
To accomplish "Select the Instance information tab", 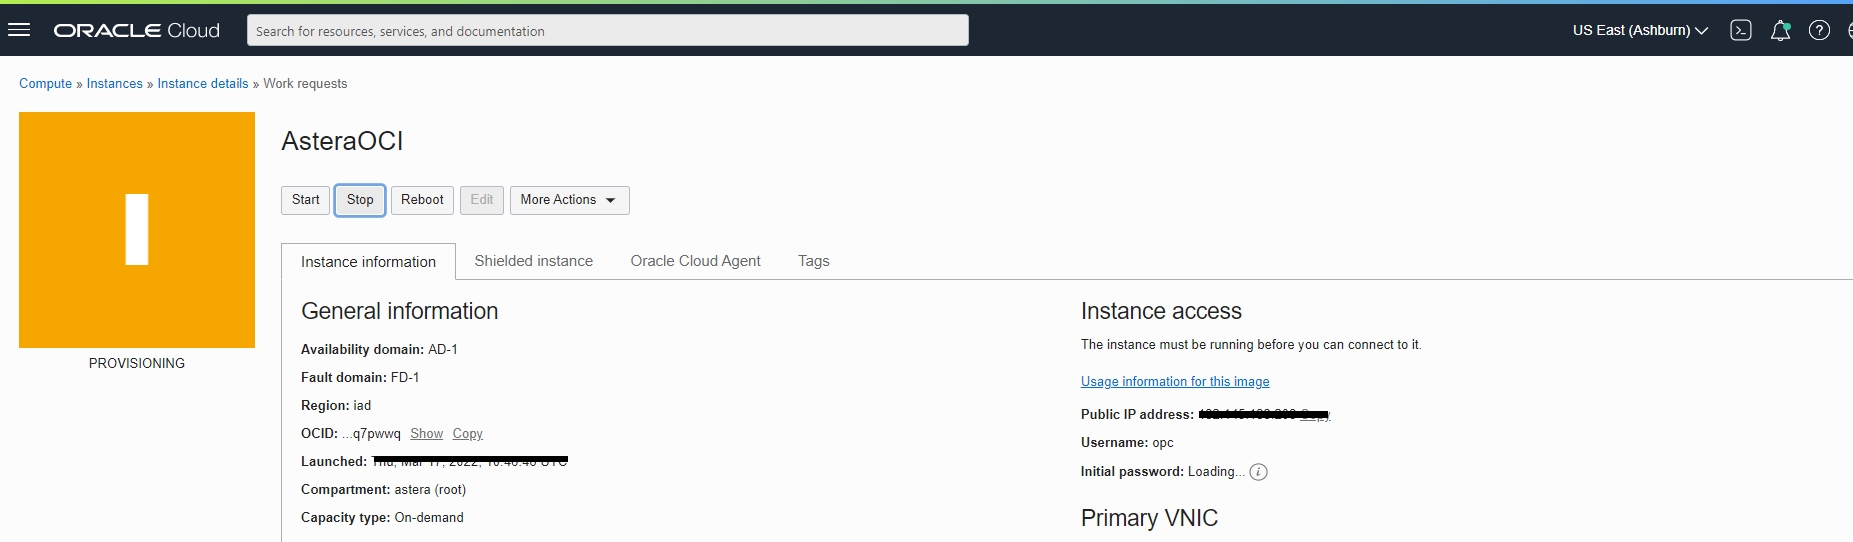I will pyautogui.click(x=368, y=262).
